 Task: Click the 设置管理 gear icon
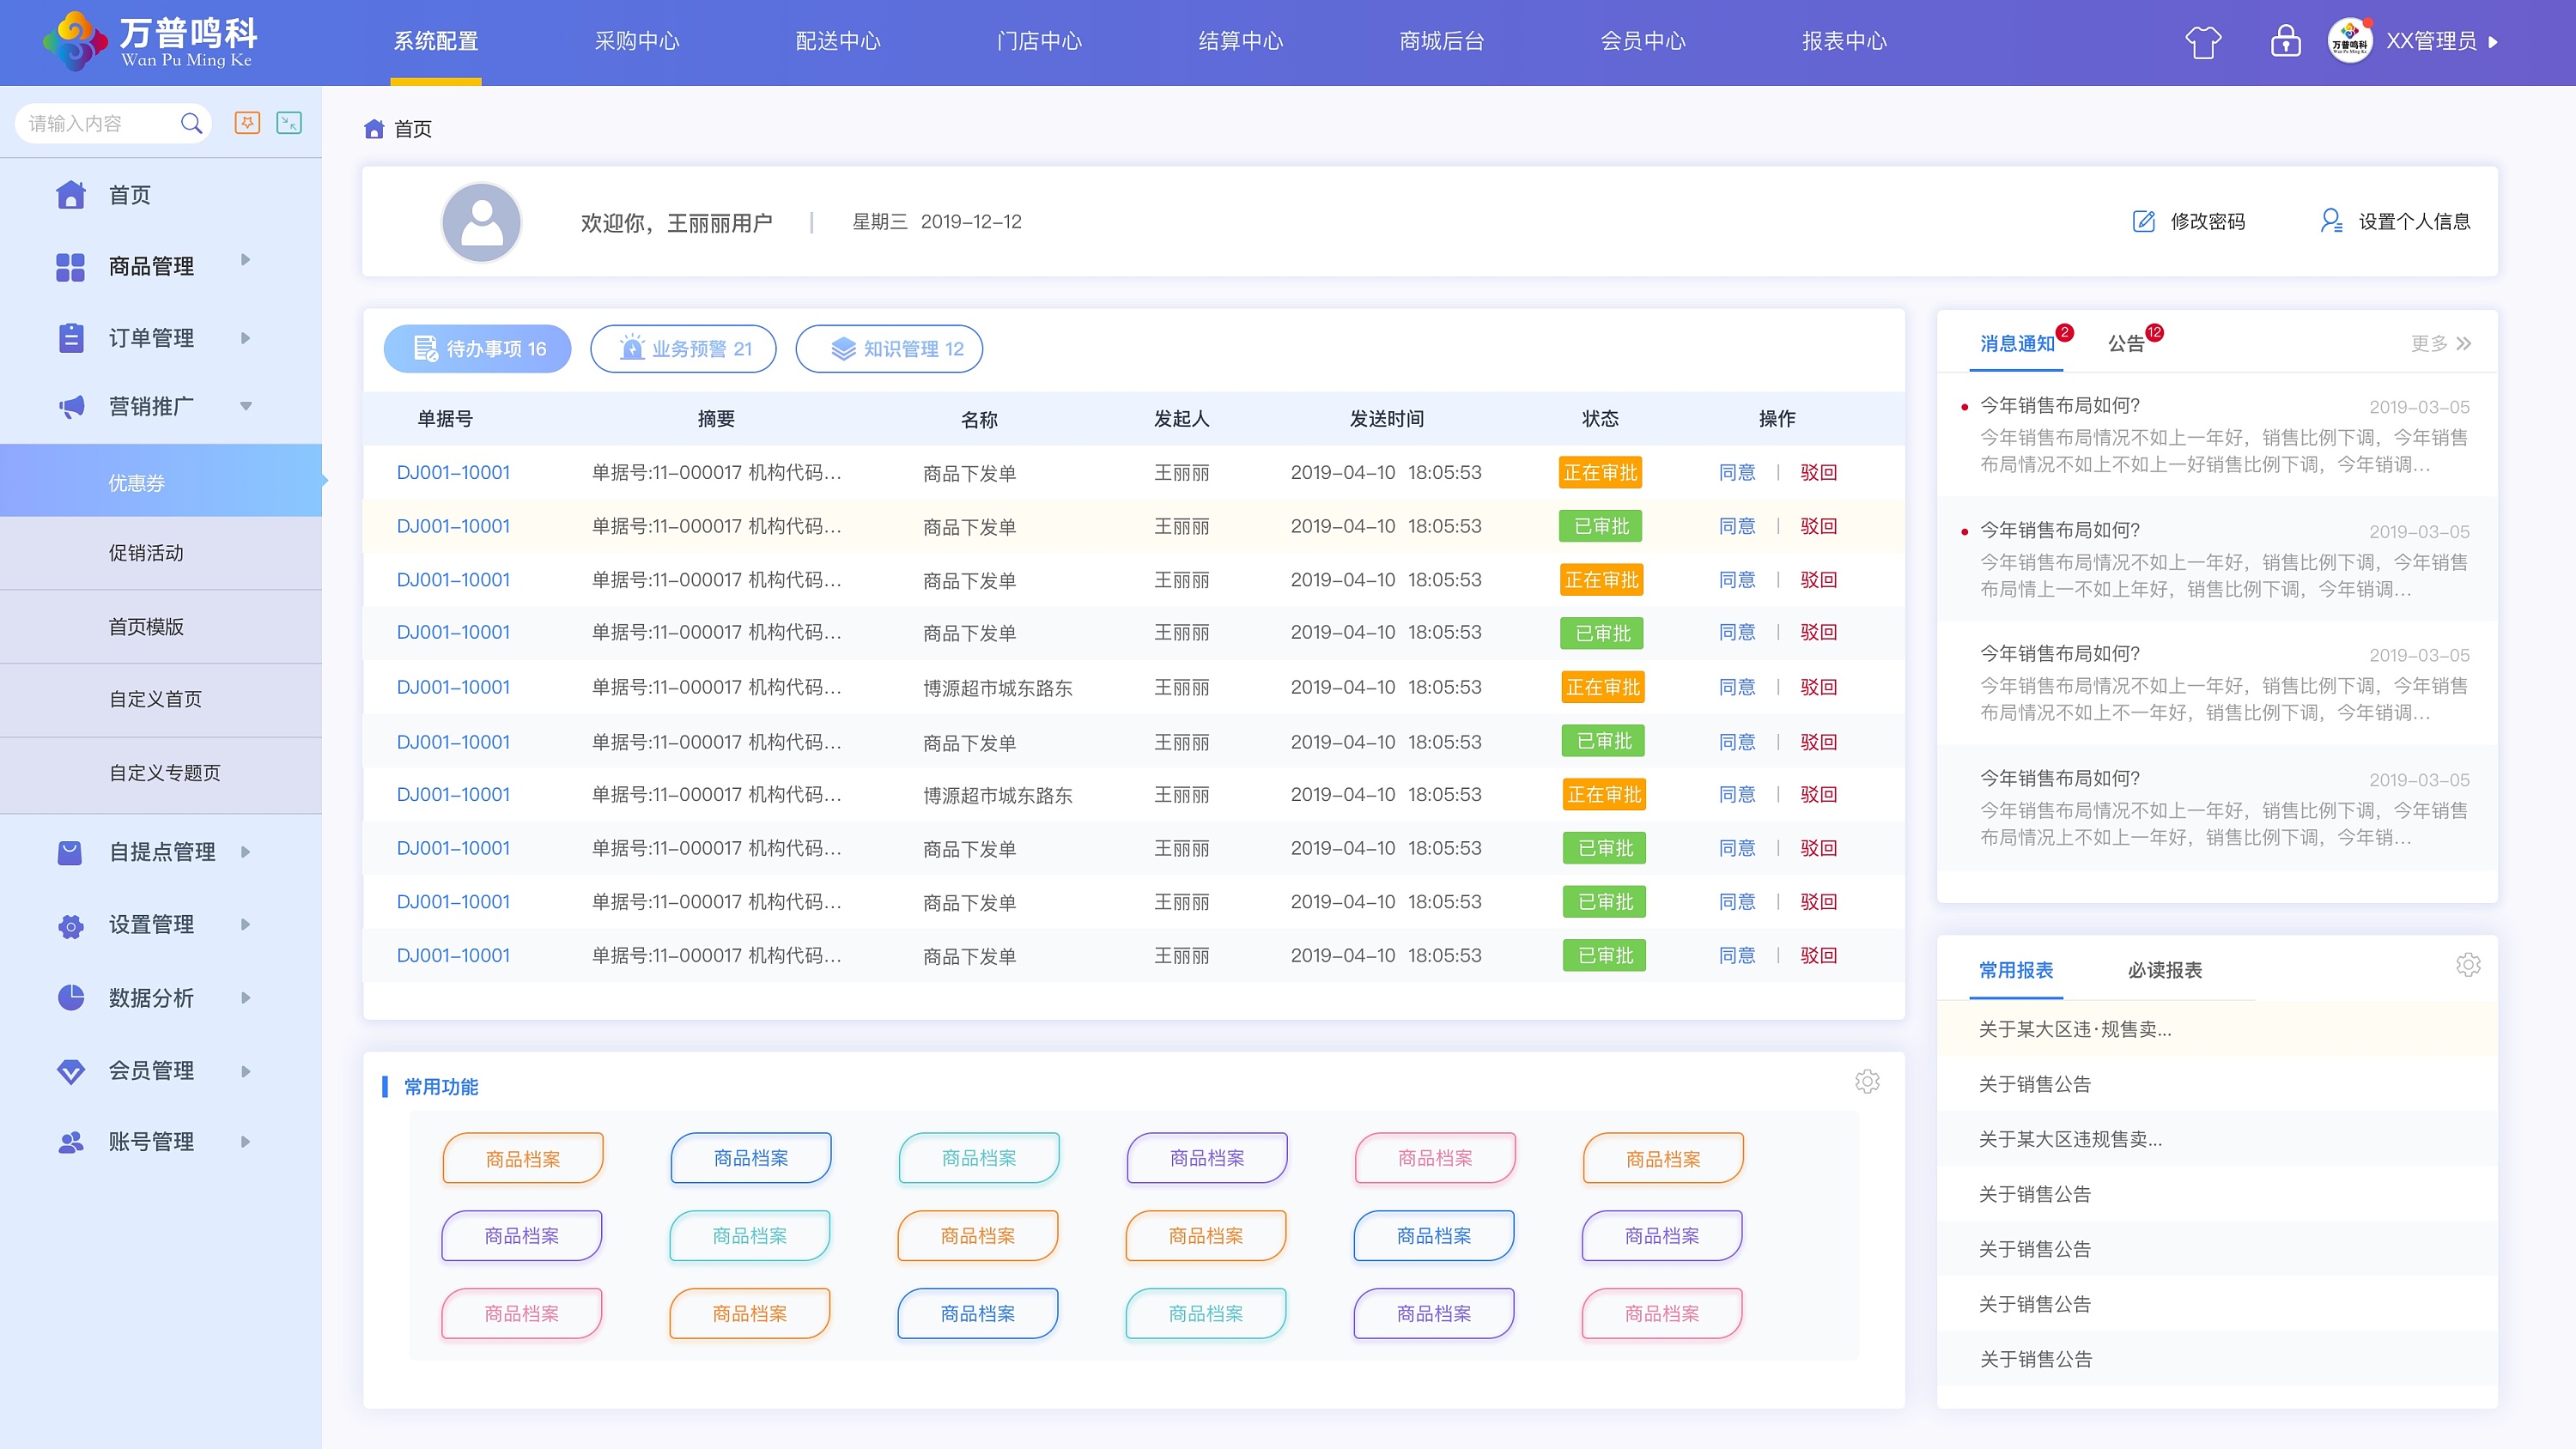[x=71, y=926]
